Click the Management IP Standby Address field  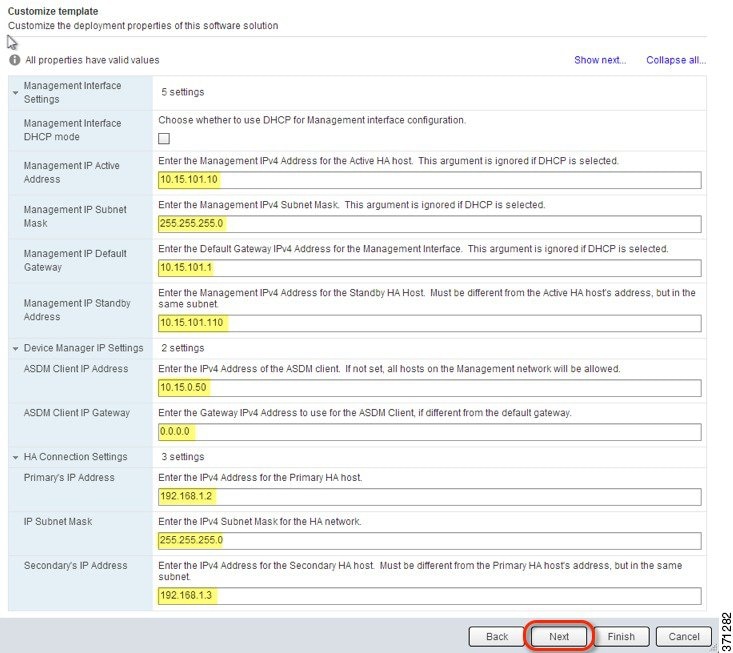(x=430, y=323)
